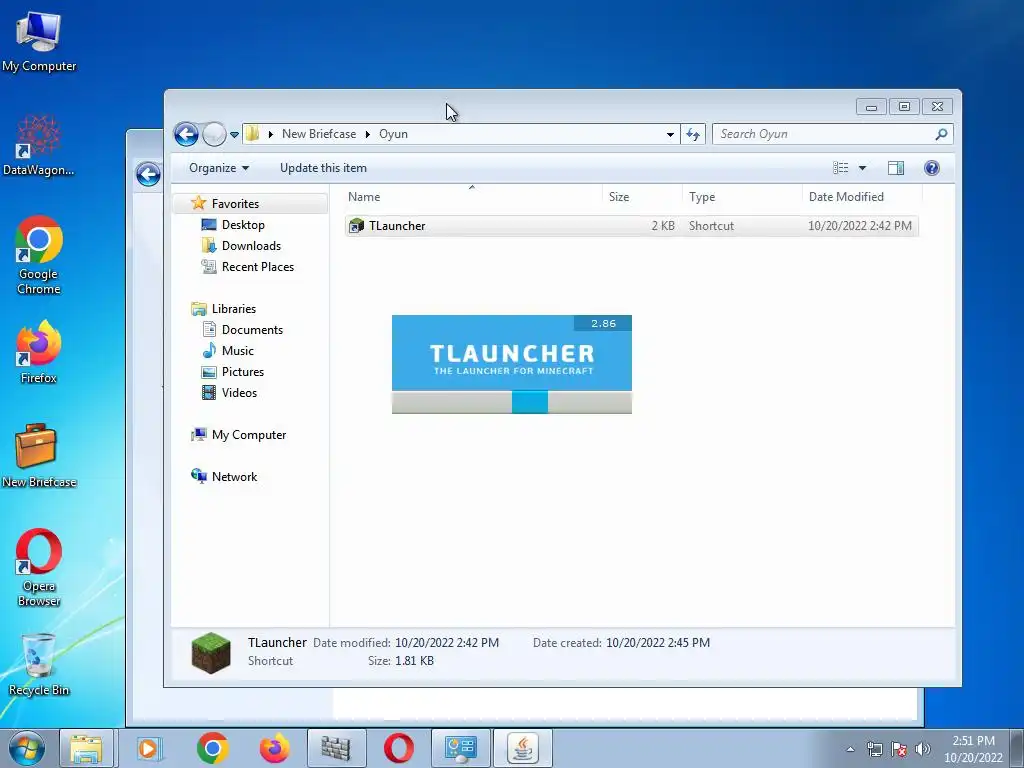Click the TLauncher loading progress bar
Screen dimensions: 1024x768
tap(512, 402)
